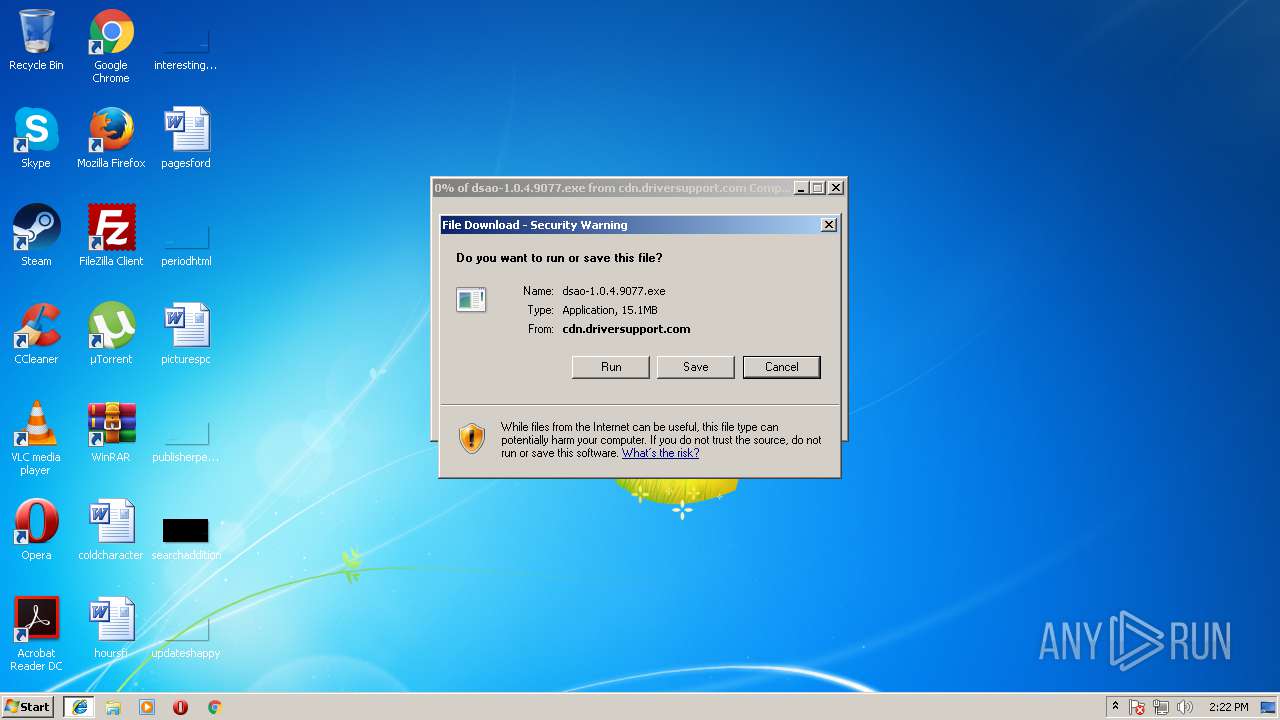
Task: Click the application file icon in dialog
Action: tap(471, 299)
